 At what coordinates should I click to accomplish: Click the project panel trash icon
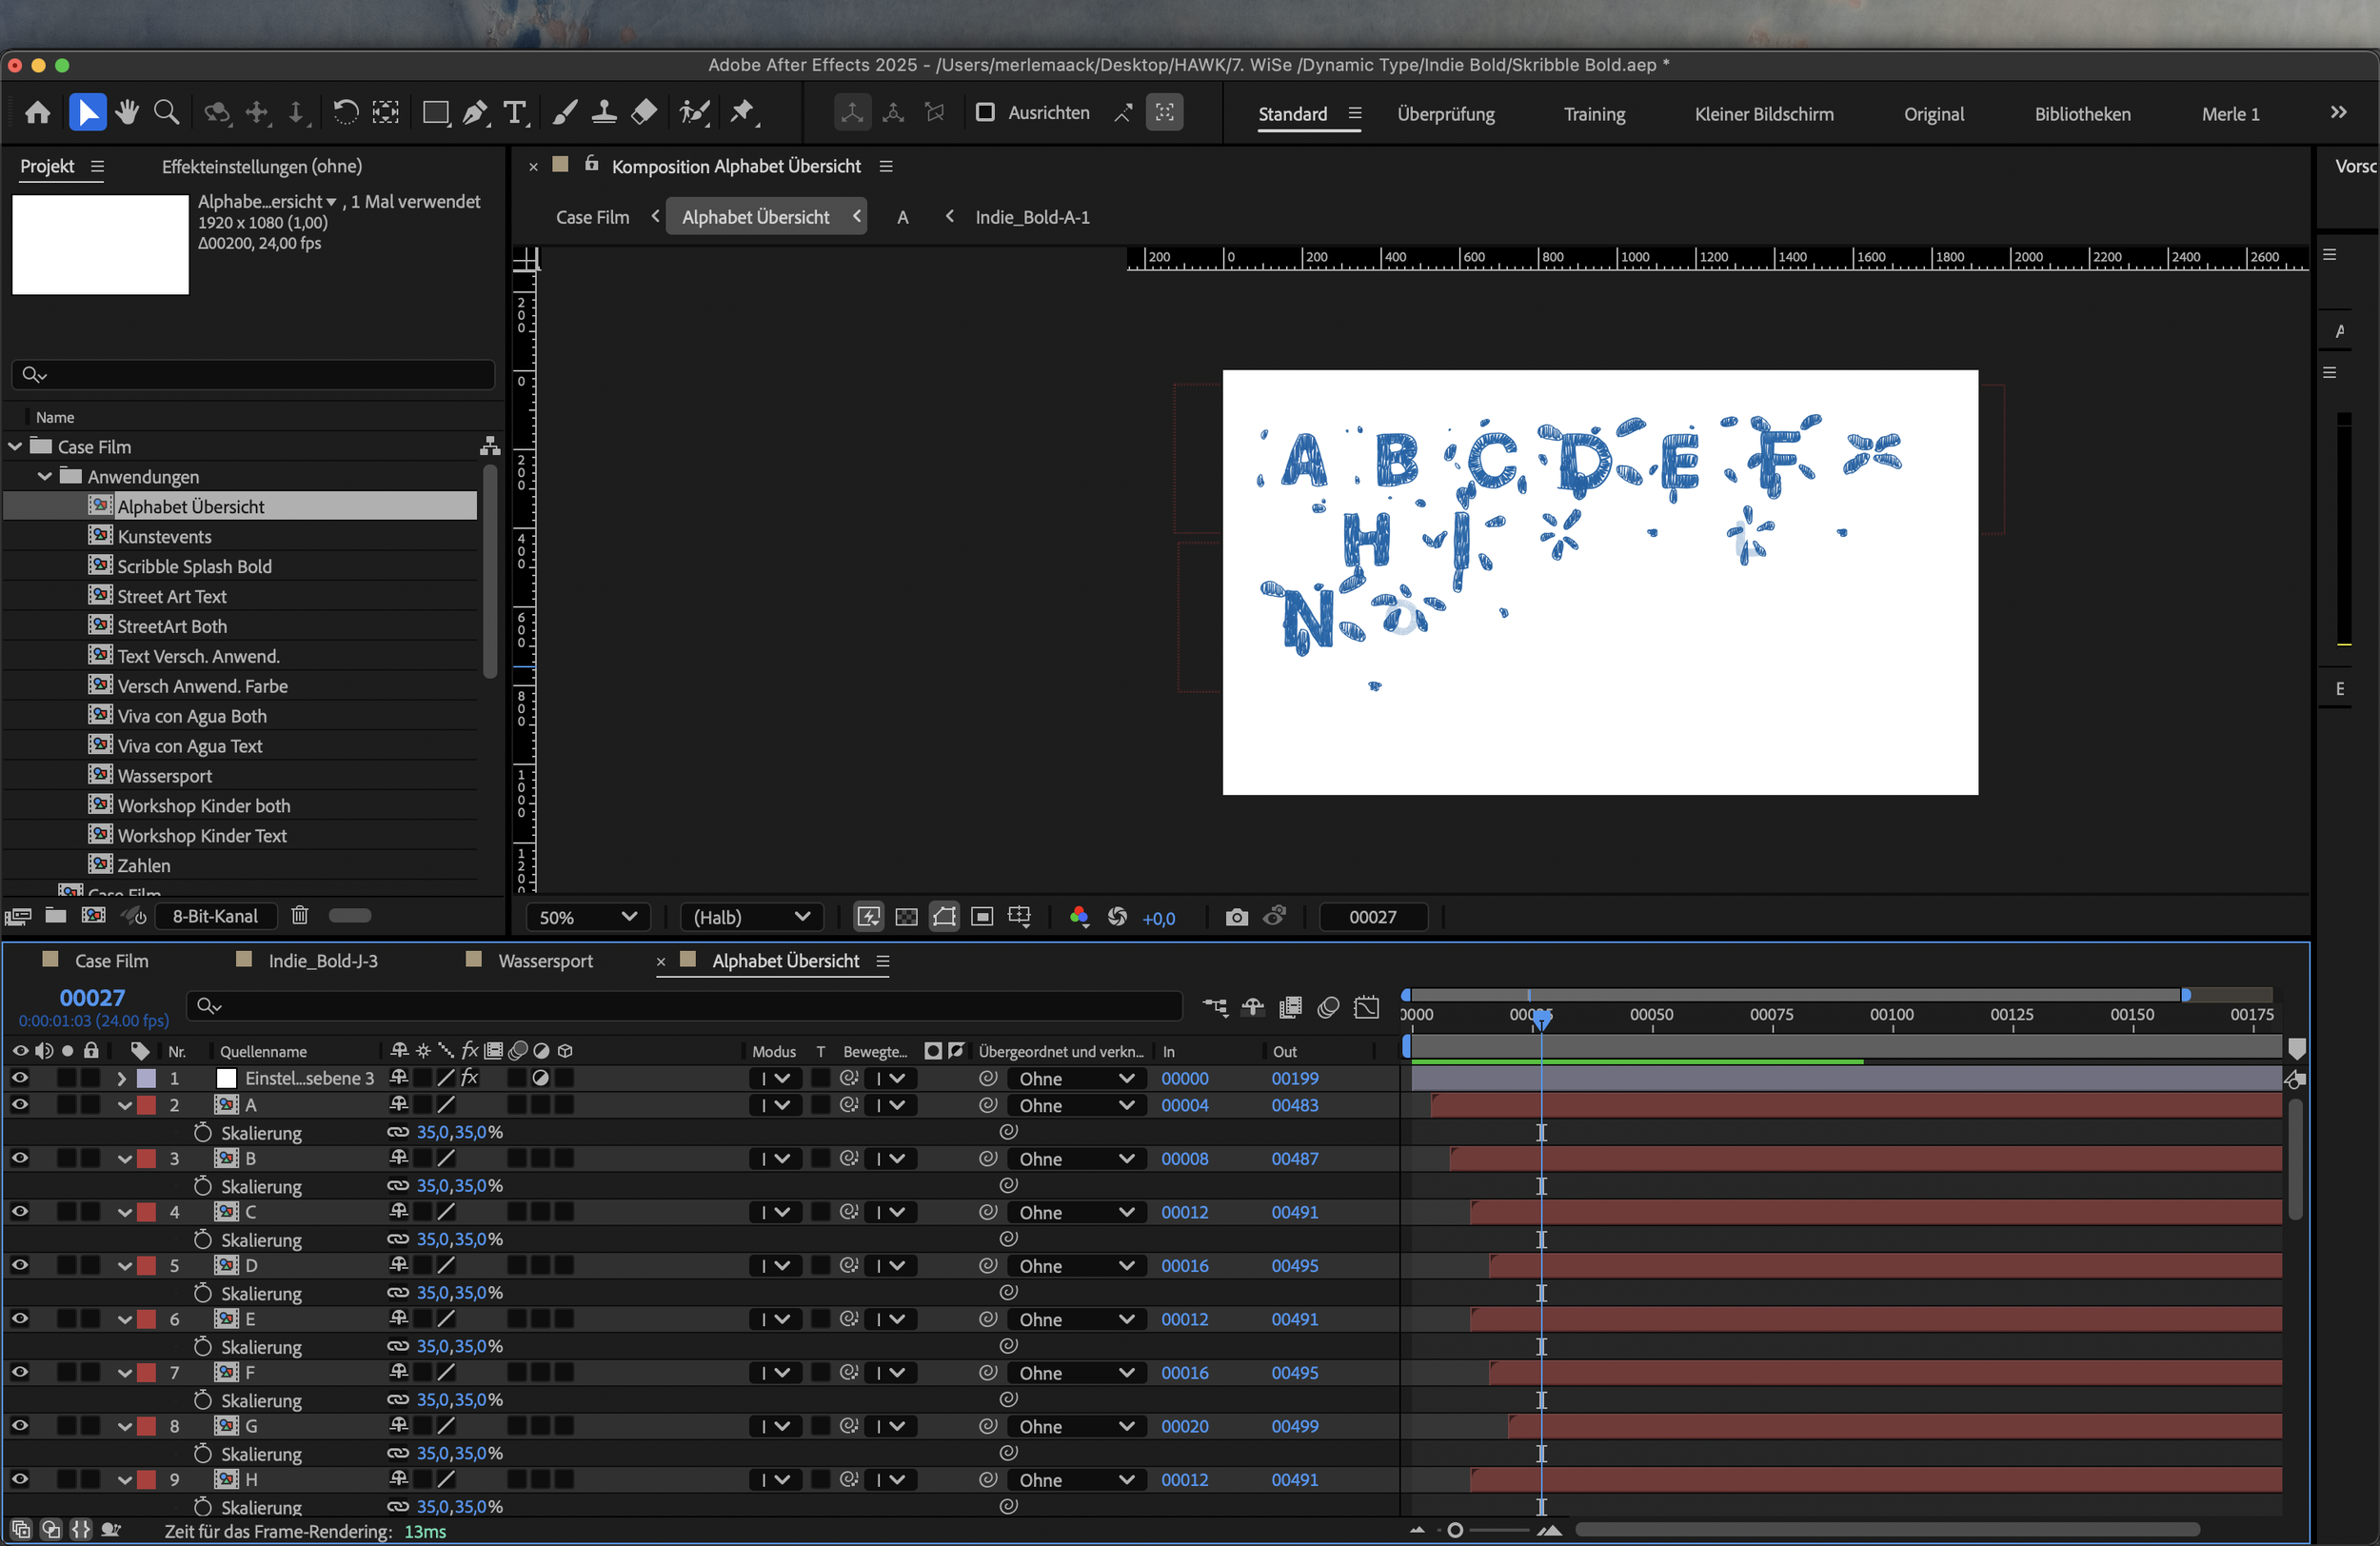tap(299, 915)
